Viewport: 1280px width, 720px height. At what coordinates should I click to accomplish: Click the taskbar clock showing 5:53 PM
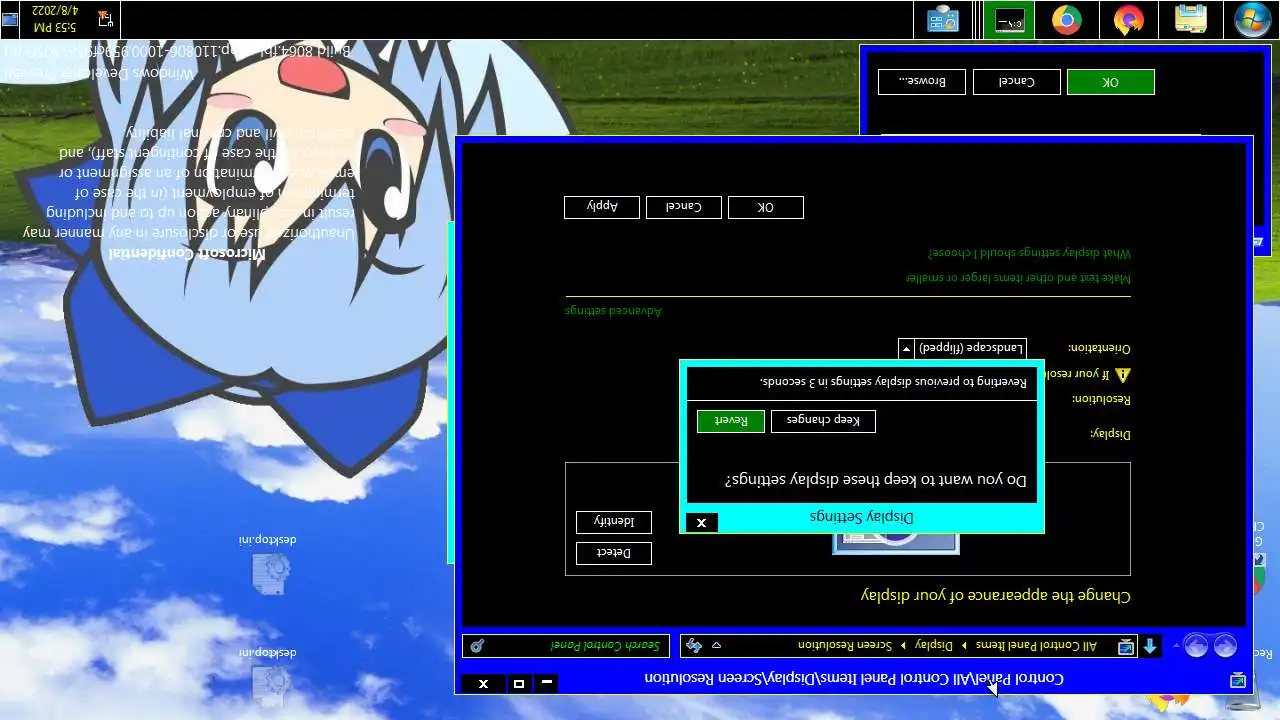[53, 17]
